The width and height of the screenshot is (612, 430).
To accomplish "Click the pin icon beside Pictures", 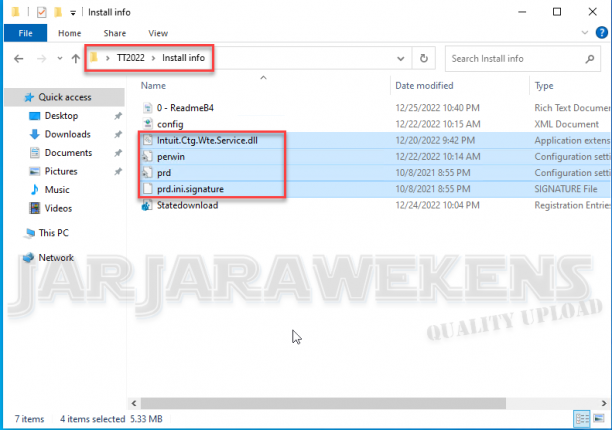I will [x=118, y=171].
